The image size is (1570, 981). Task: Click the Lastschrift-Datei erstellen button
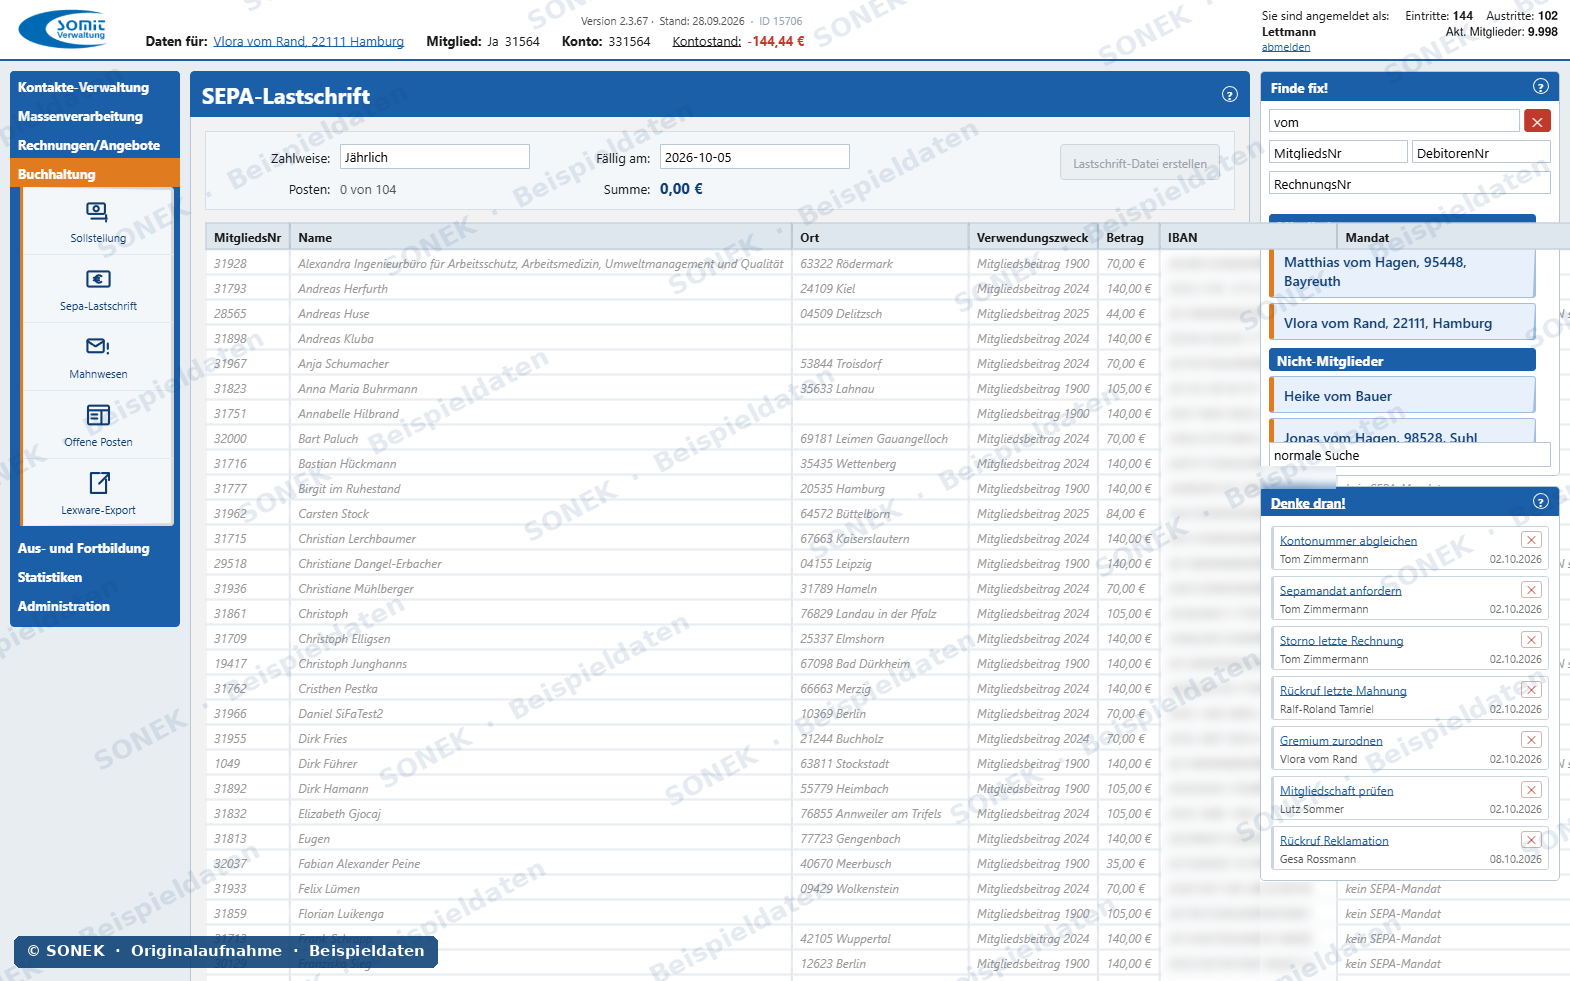pyautogui.click(x=1140, y=163)
